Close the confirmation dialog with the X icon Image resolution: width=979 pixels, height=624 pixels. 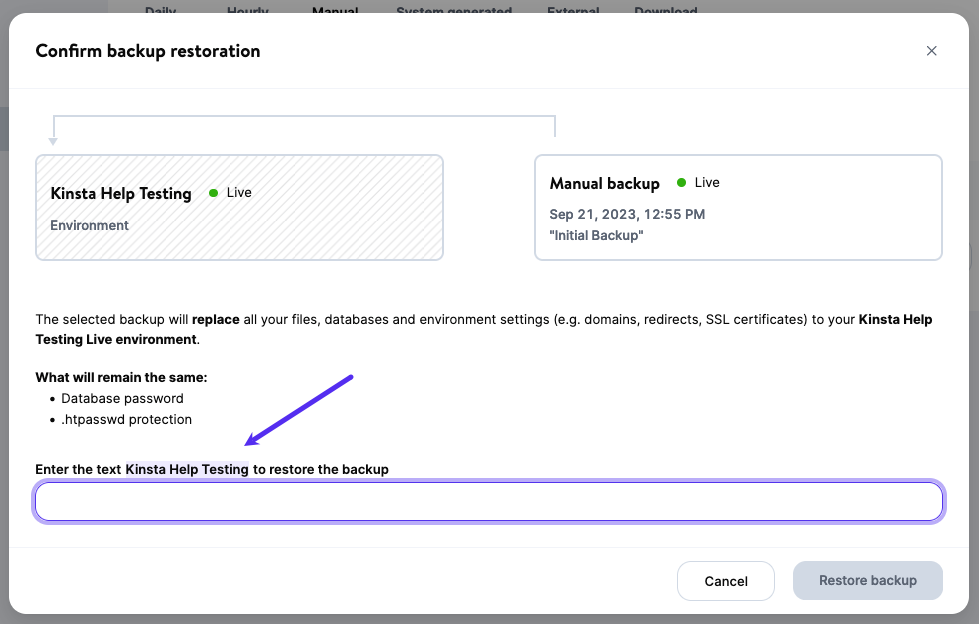[x=931, y=50]
